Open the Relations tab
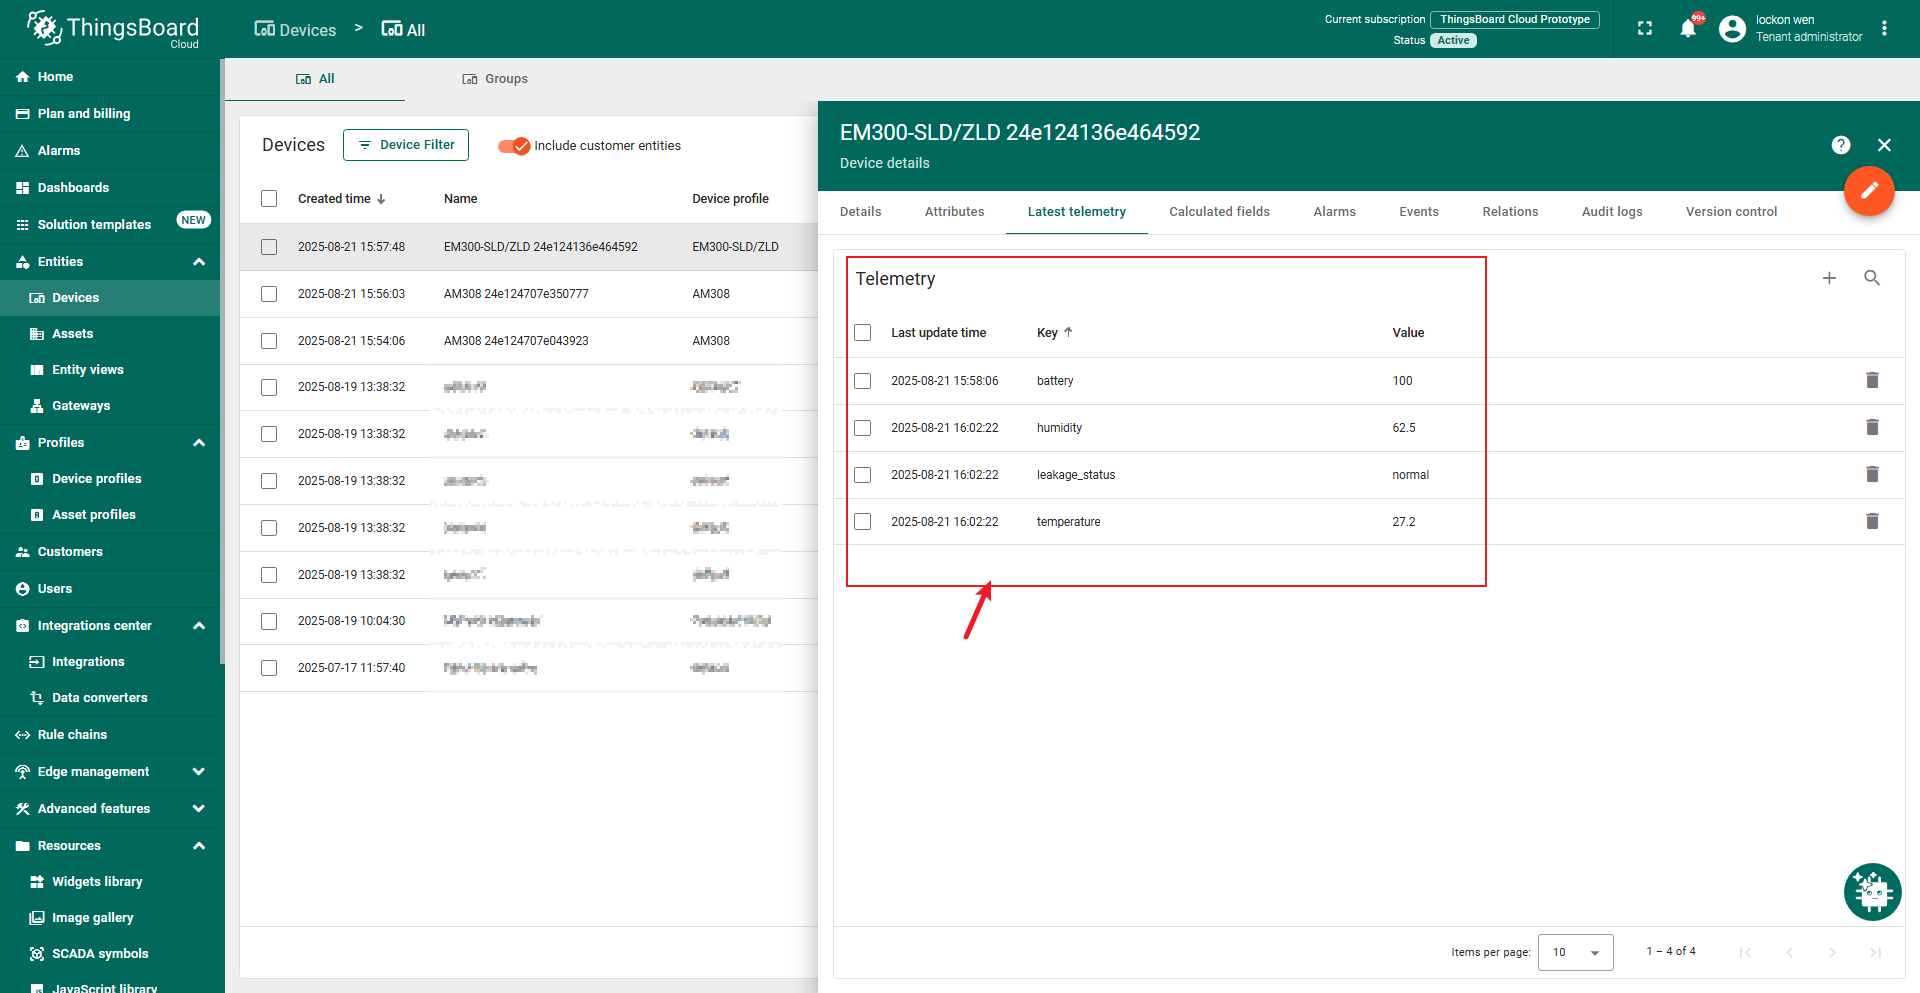This screenshot has width=1920, height=993. tap(1510, 212)
